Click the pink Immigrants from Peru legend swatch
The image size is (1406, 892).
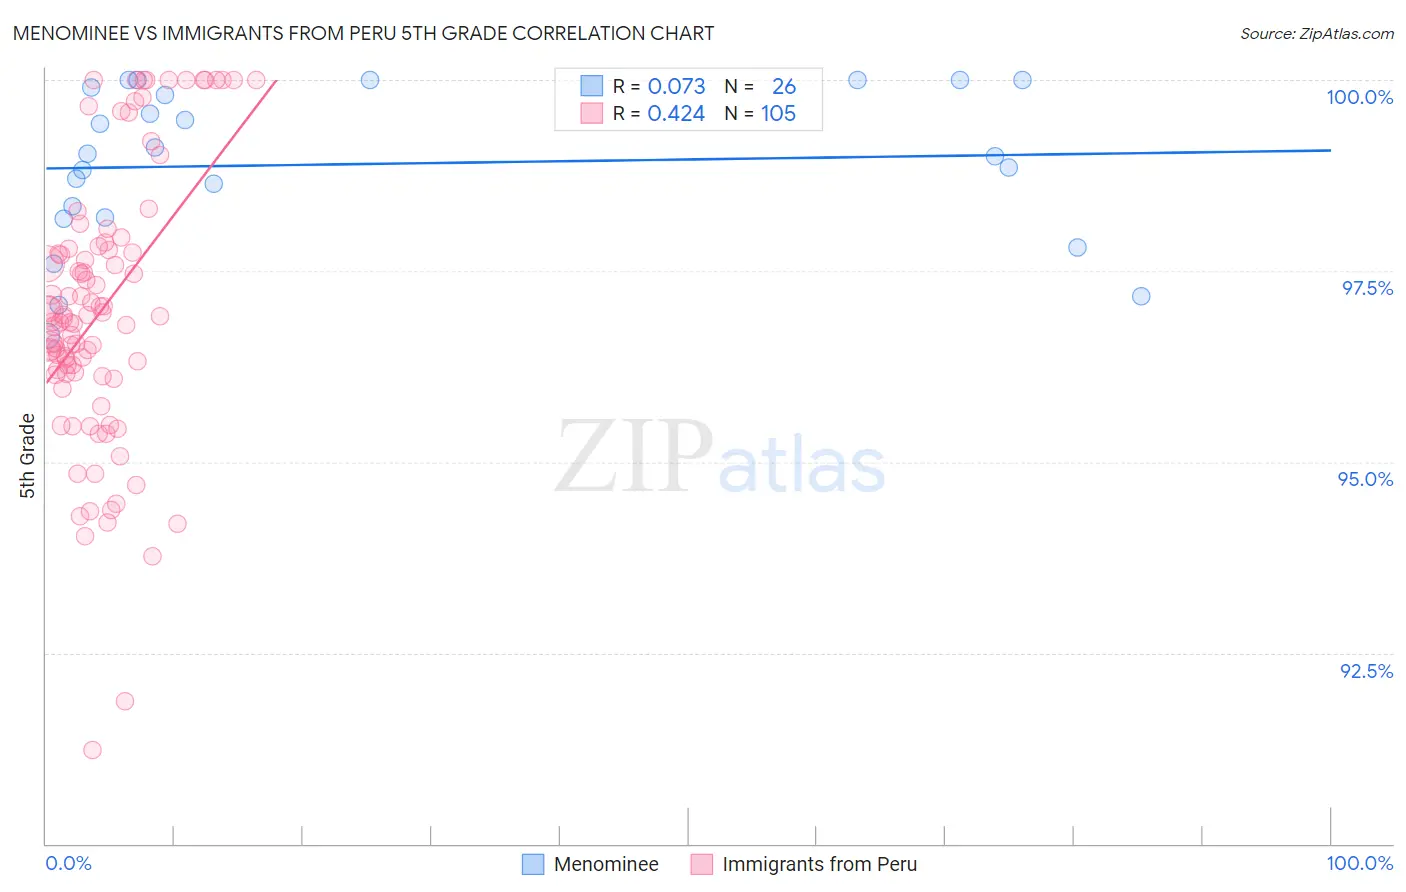(x=702, y=864)
